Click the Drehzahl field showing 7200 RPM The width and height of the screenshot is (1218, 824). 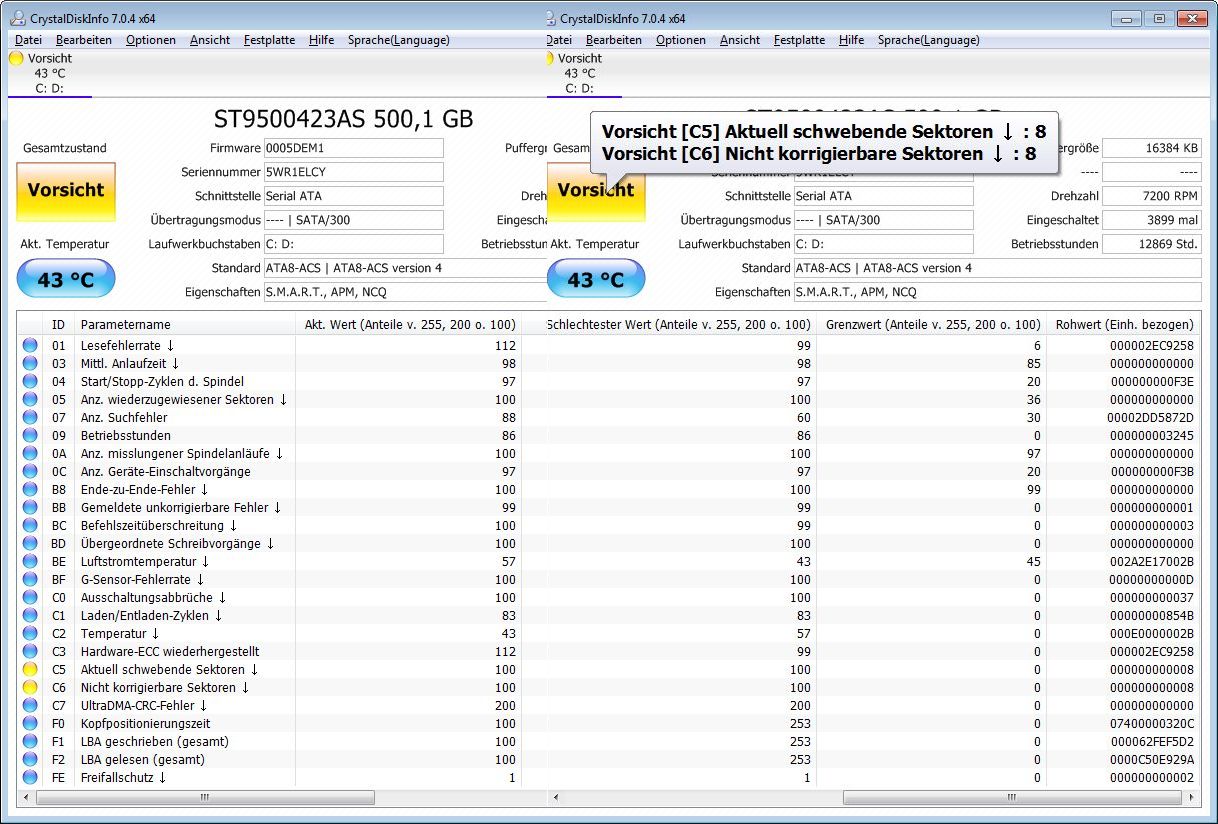pos(1152,196)
